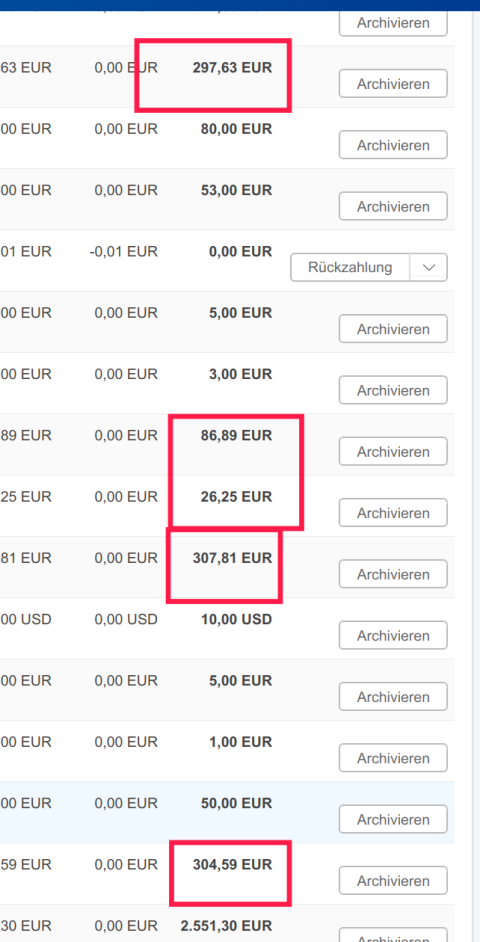
Task: Click Archivieren beside 26,25 EUR
Action: [x=393, y=512]
